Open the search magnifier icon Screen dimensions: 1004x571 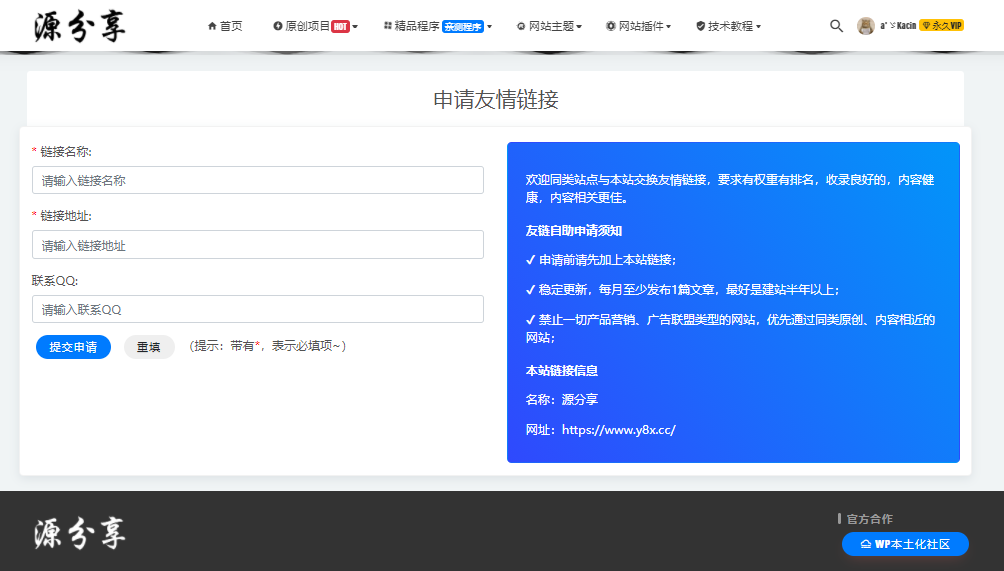point(836,26)
